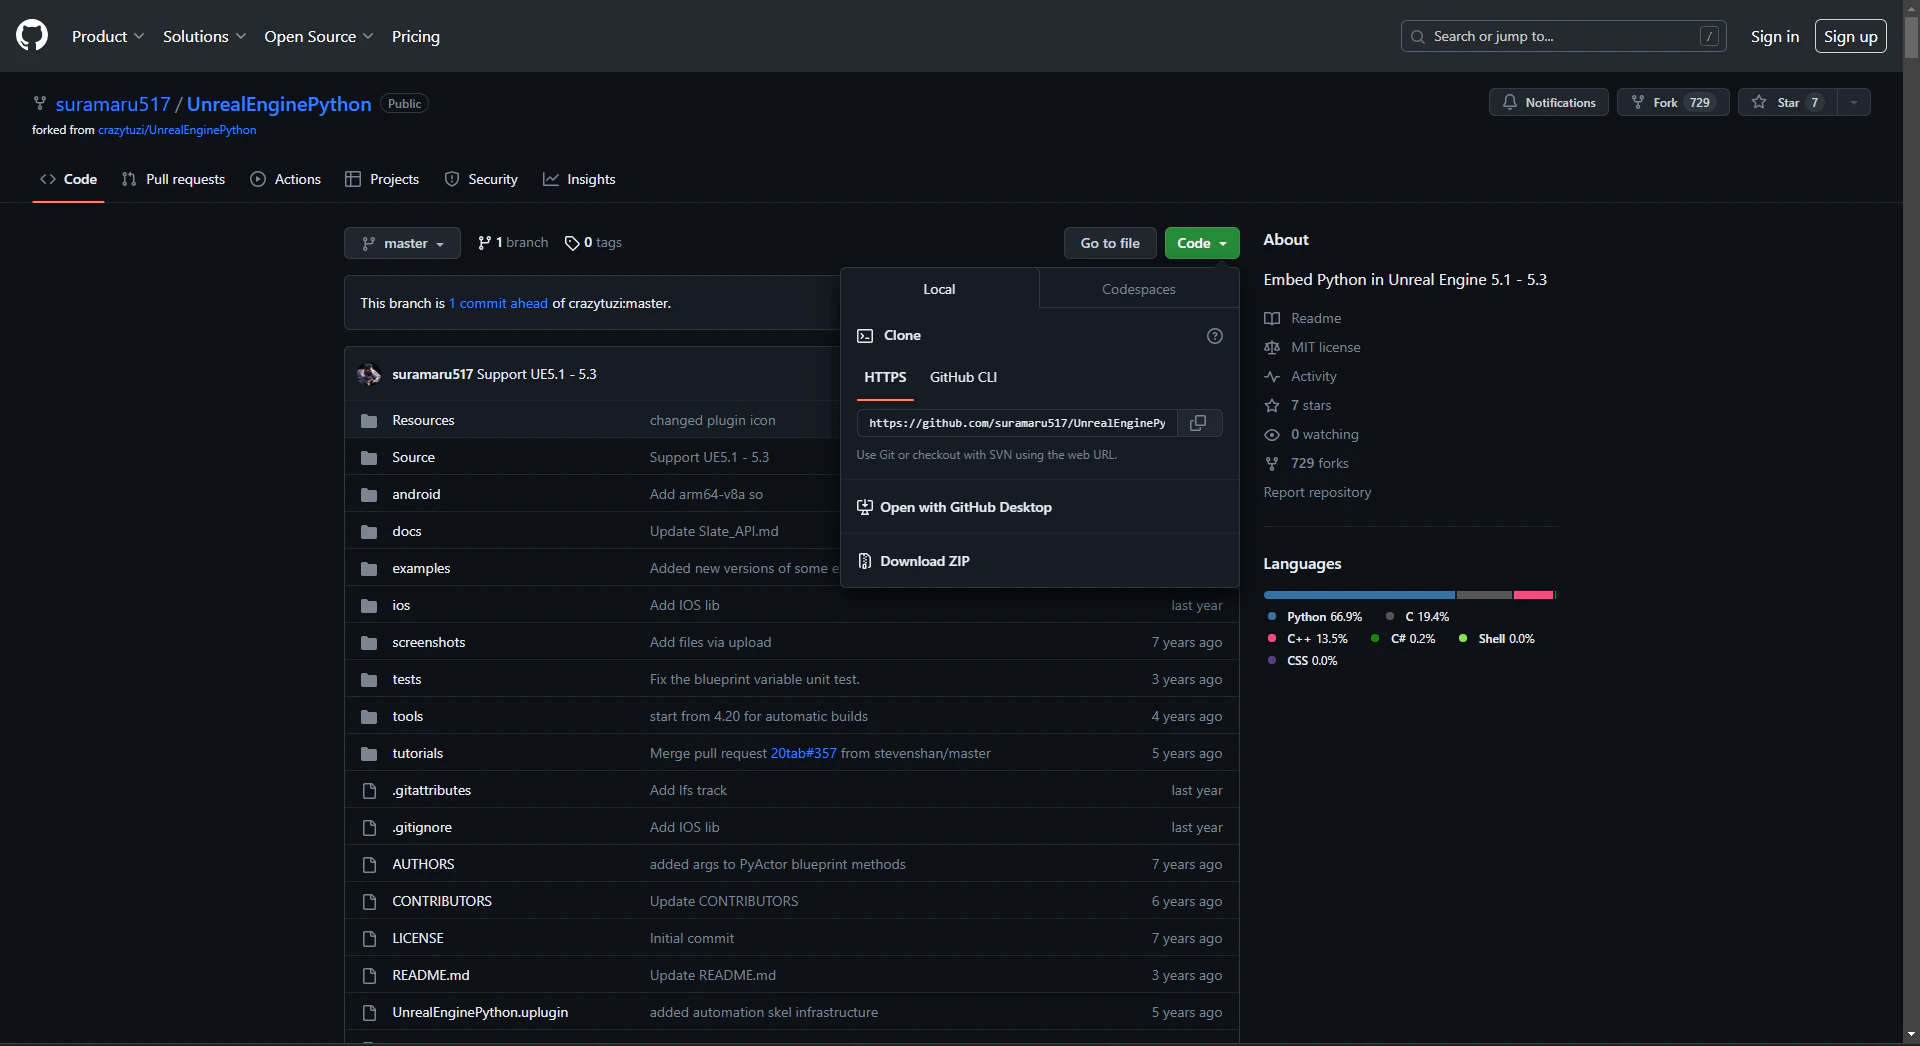Image resolution: width=1920 pixels, height=1046 pixels.
Task: Click the Python segment of languages bar
Action: [x=1359, y=595]
